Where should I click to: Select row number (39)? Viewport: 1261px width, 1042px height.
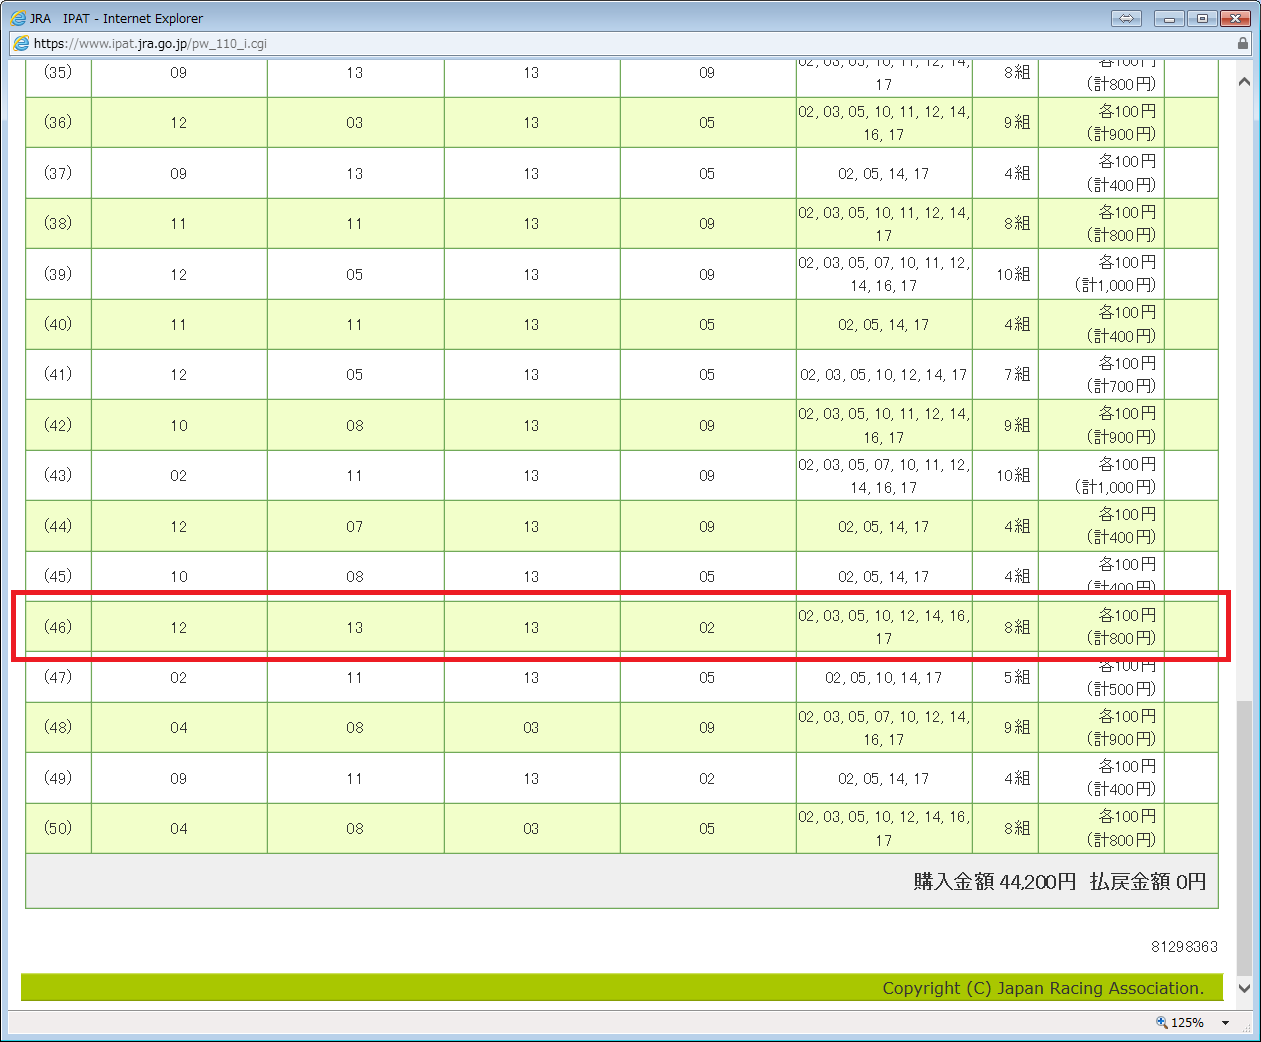(58, 274)
